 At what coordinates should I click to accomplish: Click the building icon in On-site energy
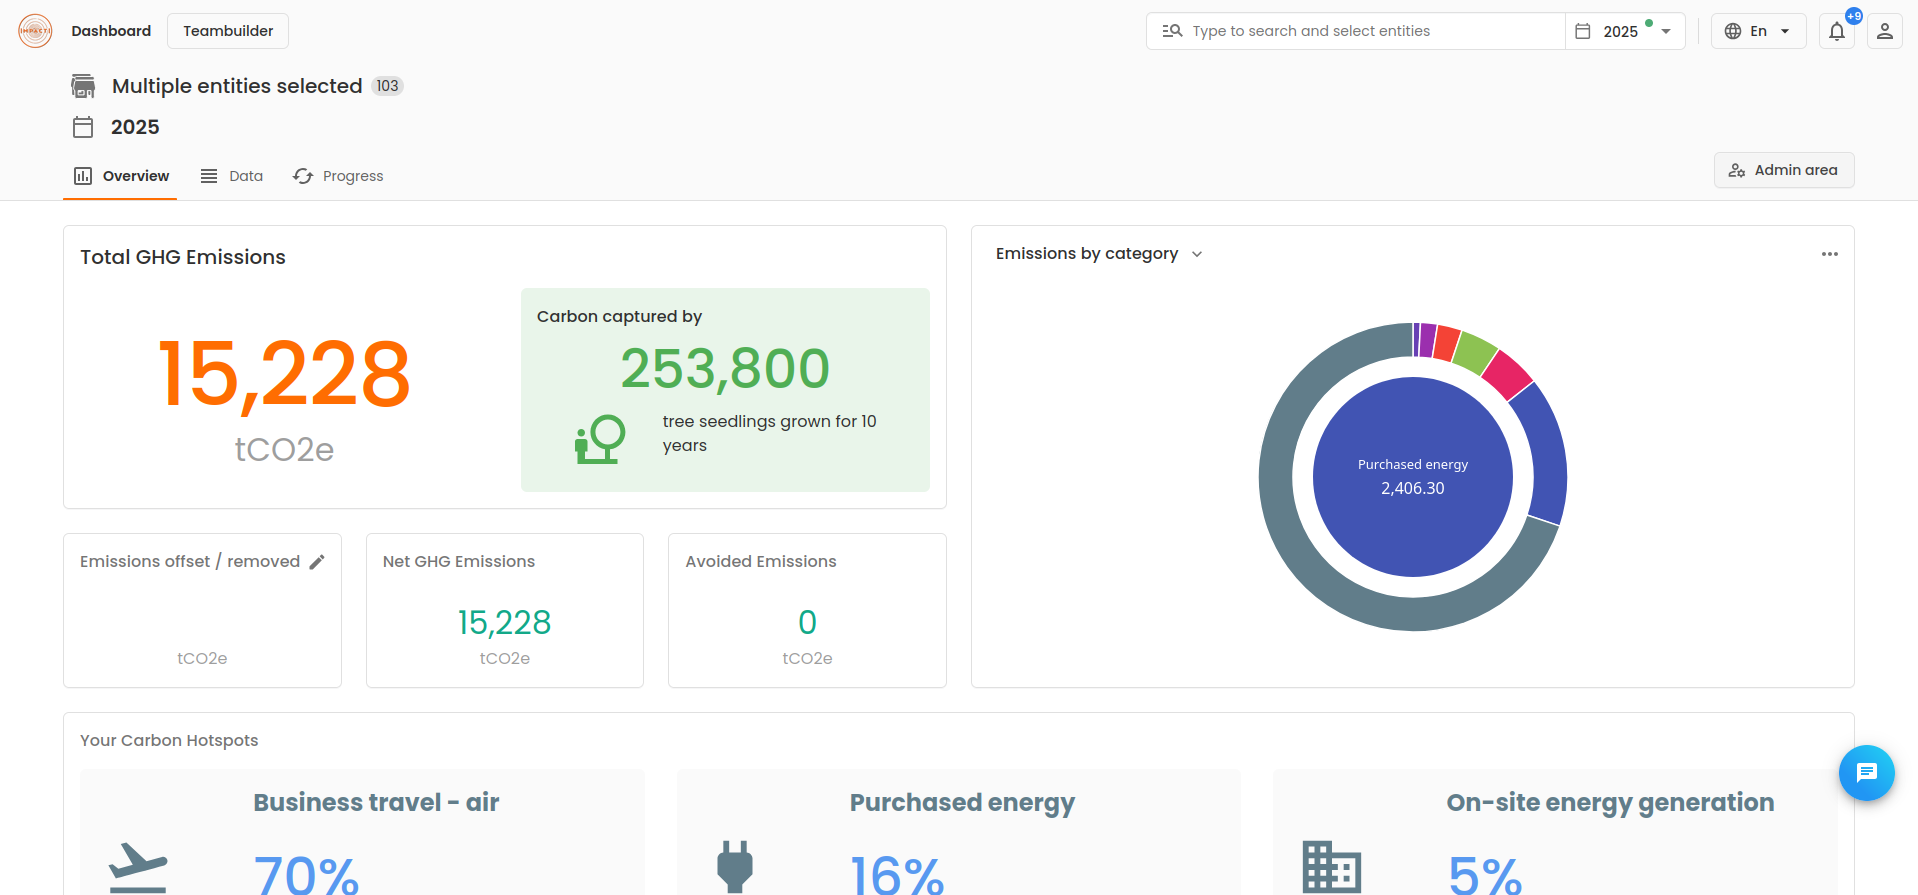(x=1331, y=866)
